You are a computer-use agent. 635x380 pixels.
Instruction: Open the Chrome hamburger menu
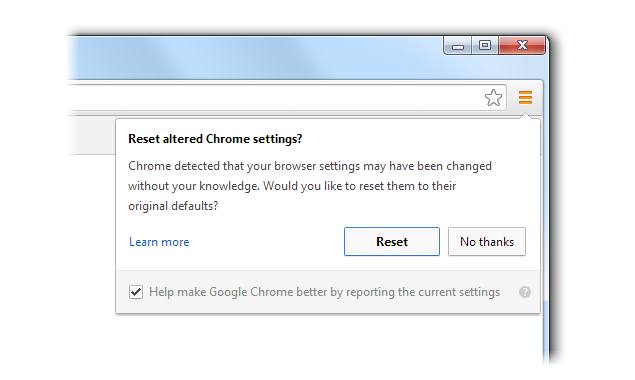[x=525, y=97]
